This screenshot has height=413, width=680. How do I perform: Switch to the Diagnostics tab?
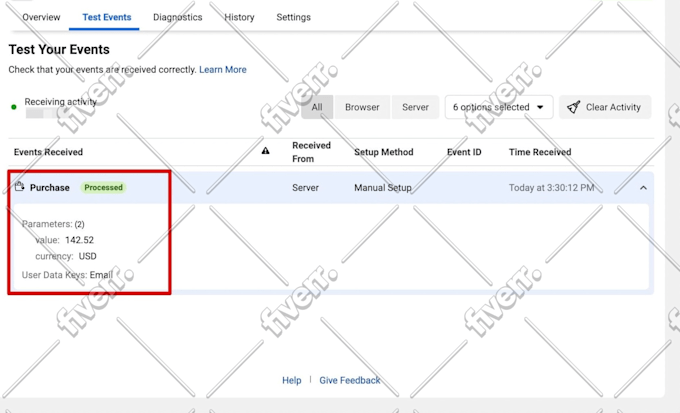(x=177, y=17)
